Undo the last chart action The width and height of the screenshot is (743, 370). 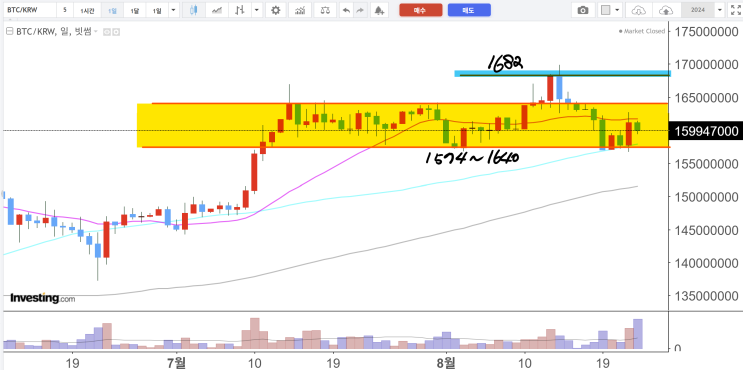346,10
